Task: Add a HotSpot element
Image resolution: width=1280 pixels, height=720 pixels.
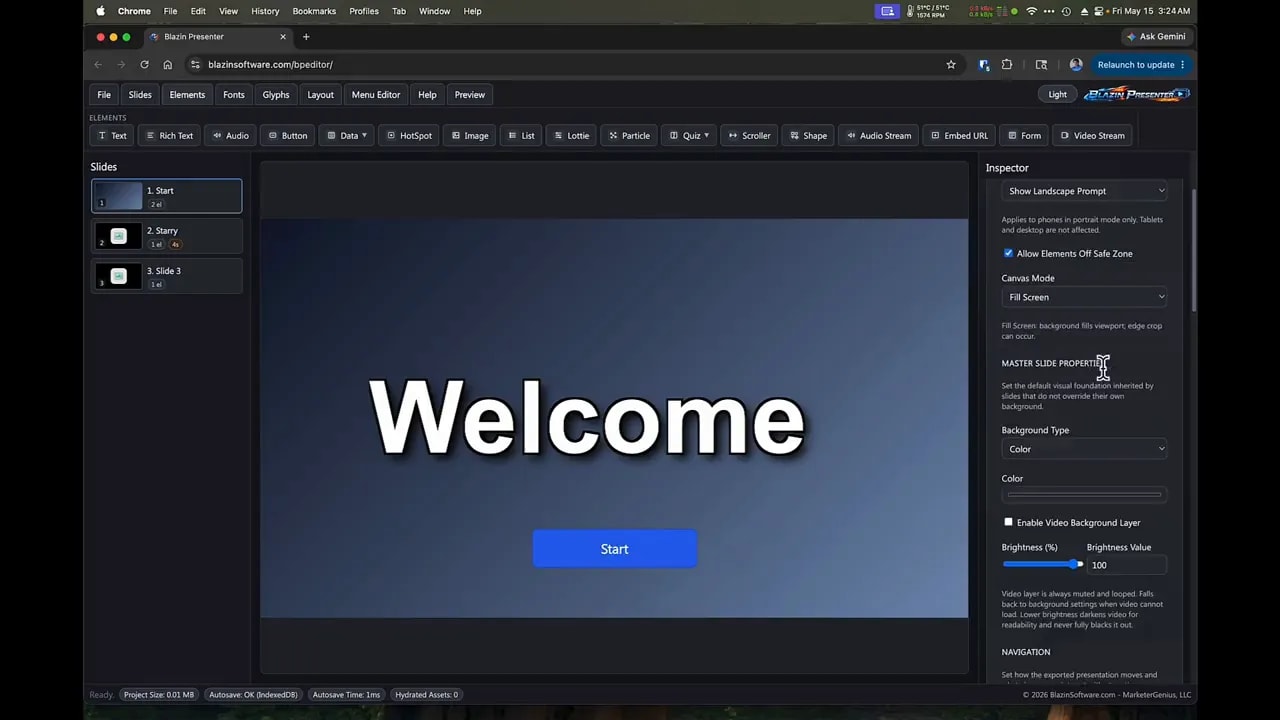Action: [x=408, y=136]
